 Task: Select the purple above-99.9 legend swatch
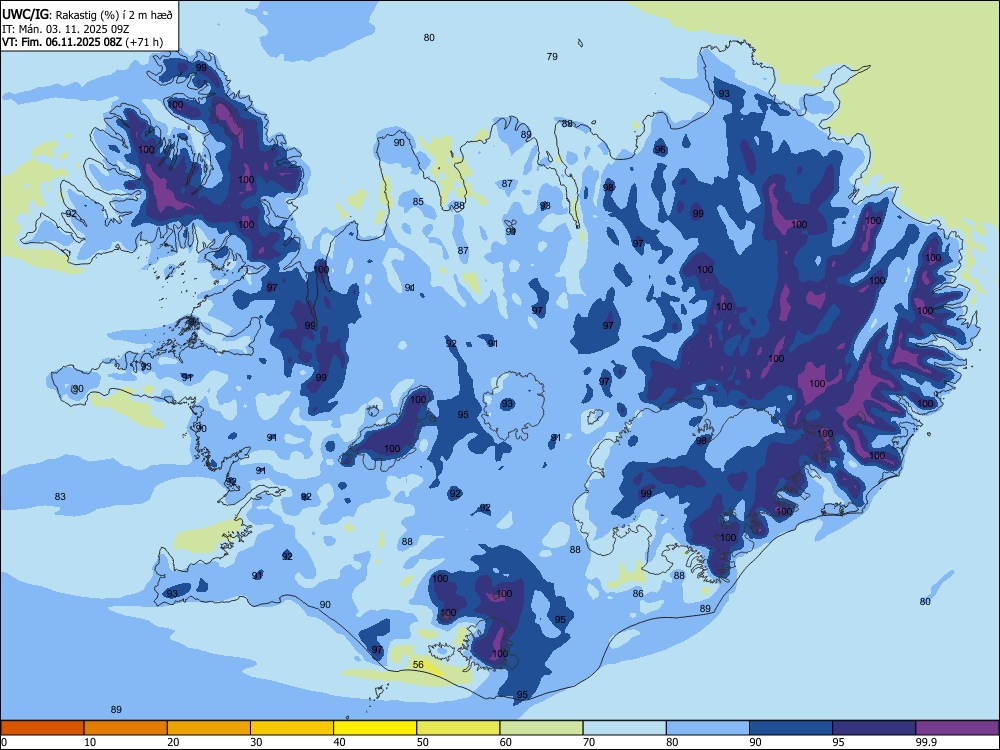tap(957, 728)
